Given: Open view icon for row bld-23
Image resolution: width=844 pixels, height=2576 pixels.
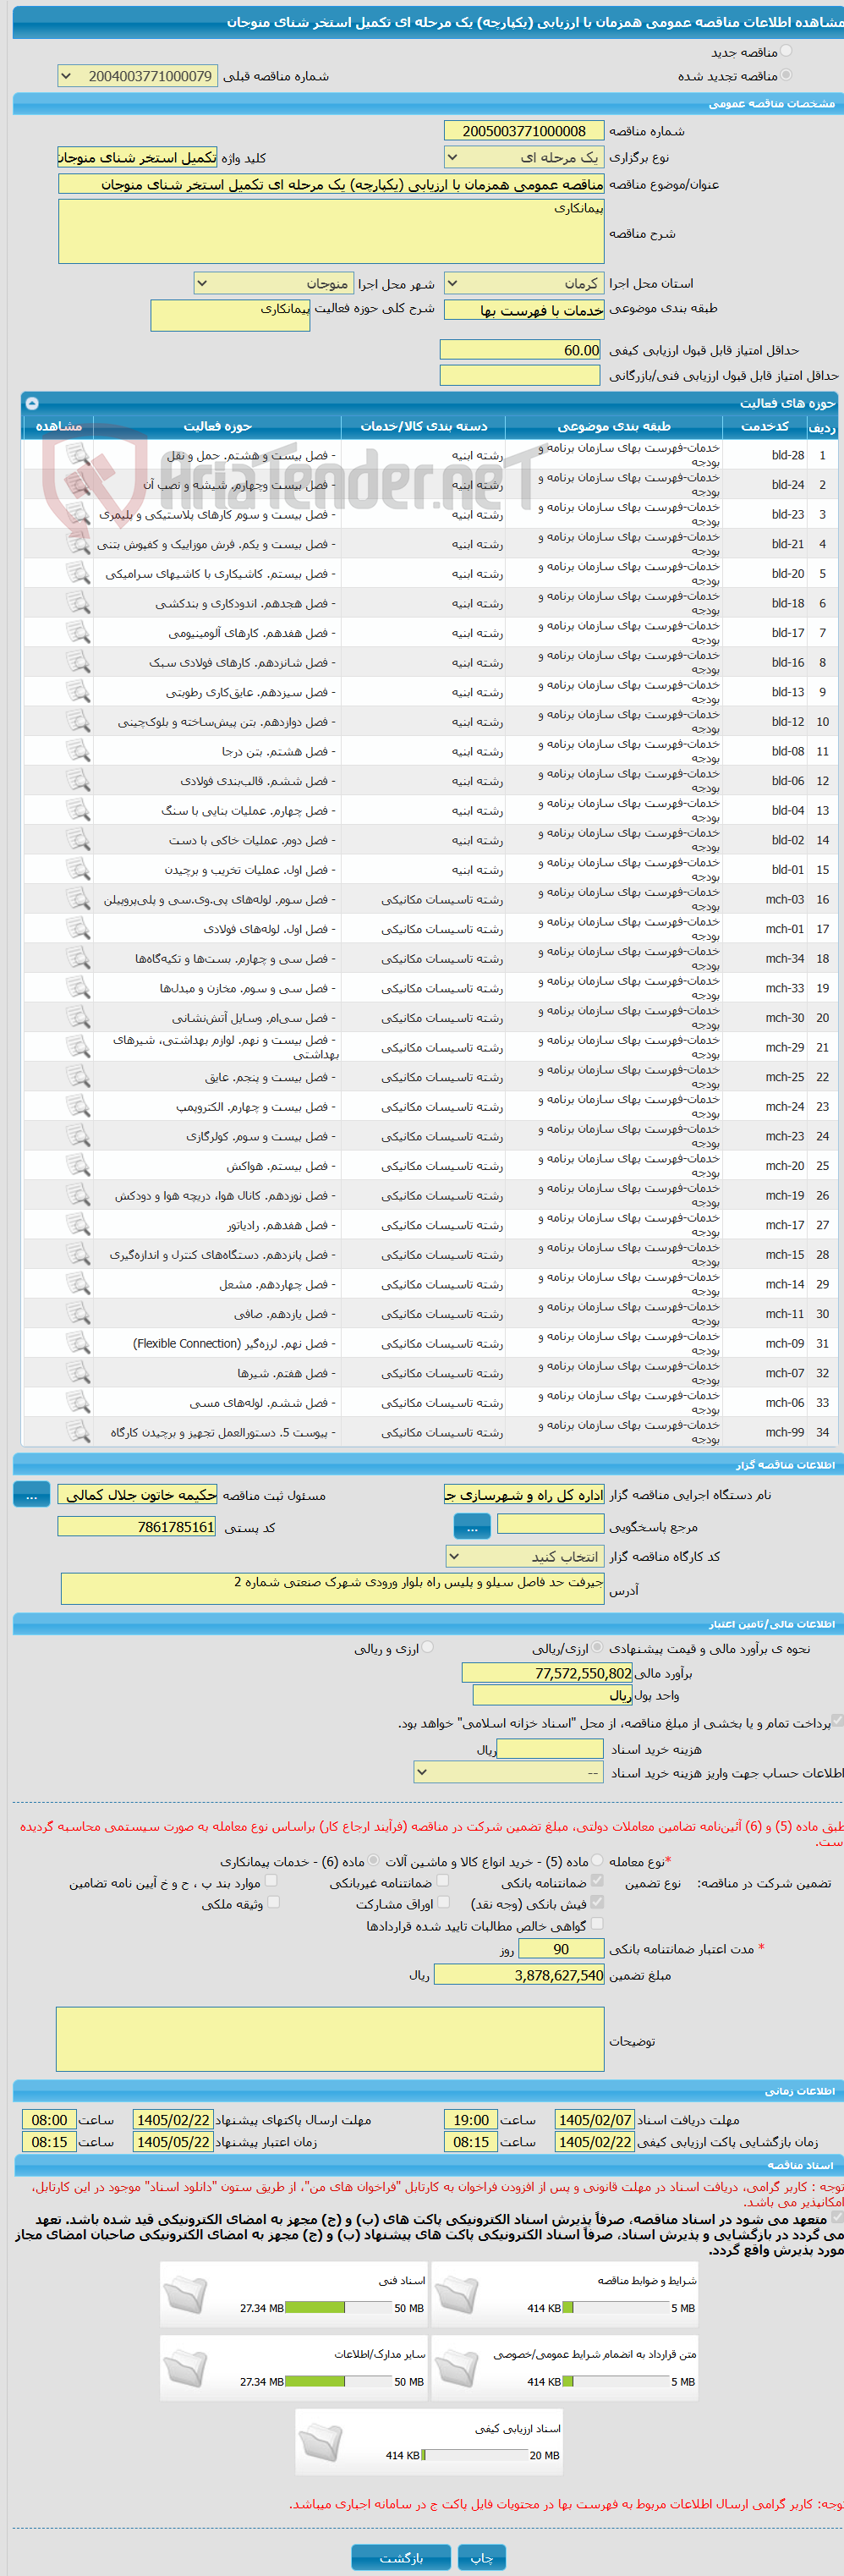Looking at the screenshot, I should [x=78, y=514].
